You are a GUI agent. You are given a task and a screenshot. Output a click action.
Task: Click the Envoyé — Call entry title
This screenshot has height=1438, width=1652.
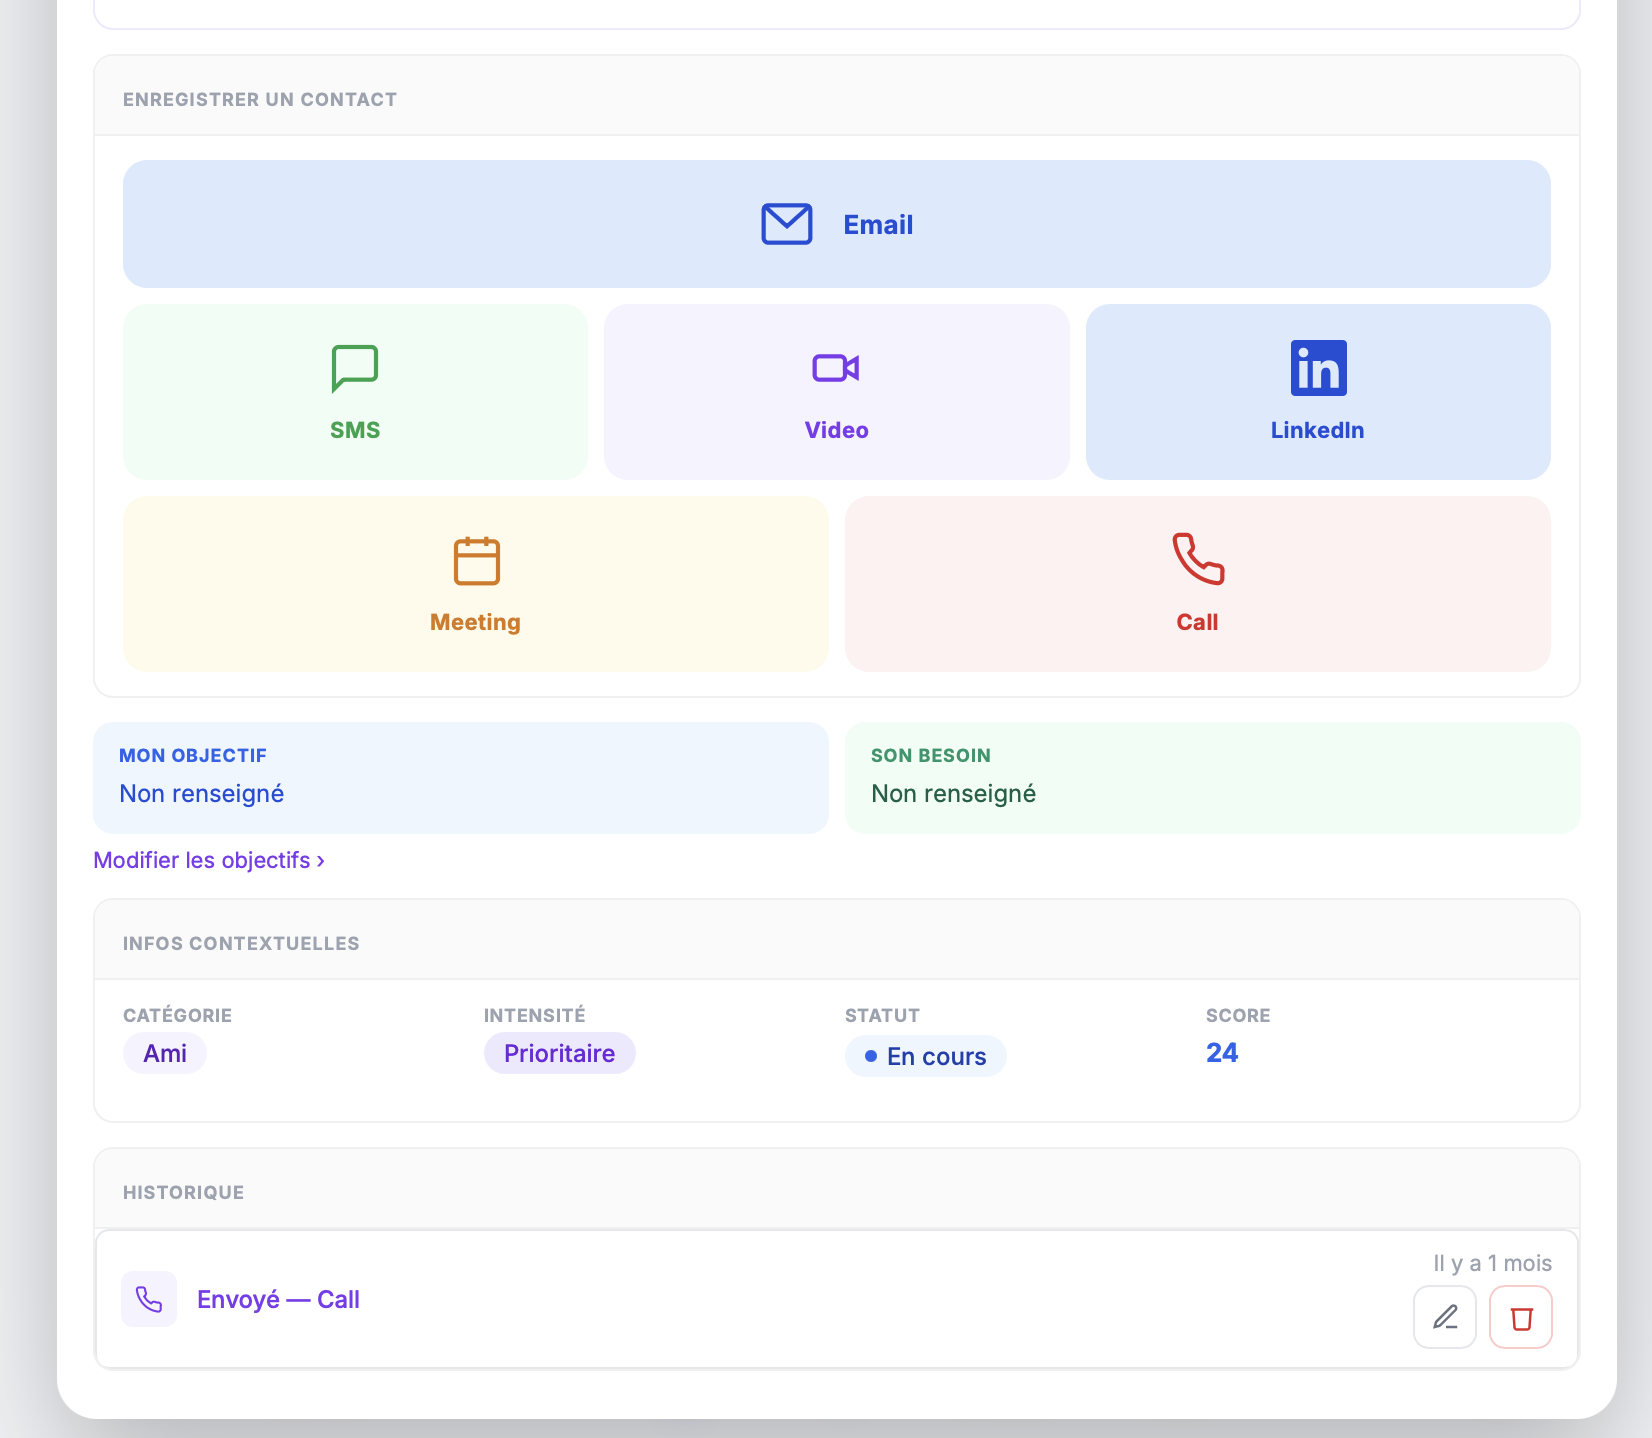(x=278, y=1299)
